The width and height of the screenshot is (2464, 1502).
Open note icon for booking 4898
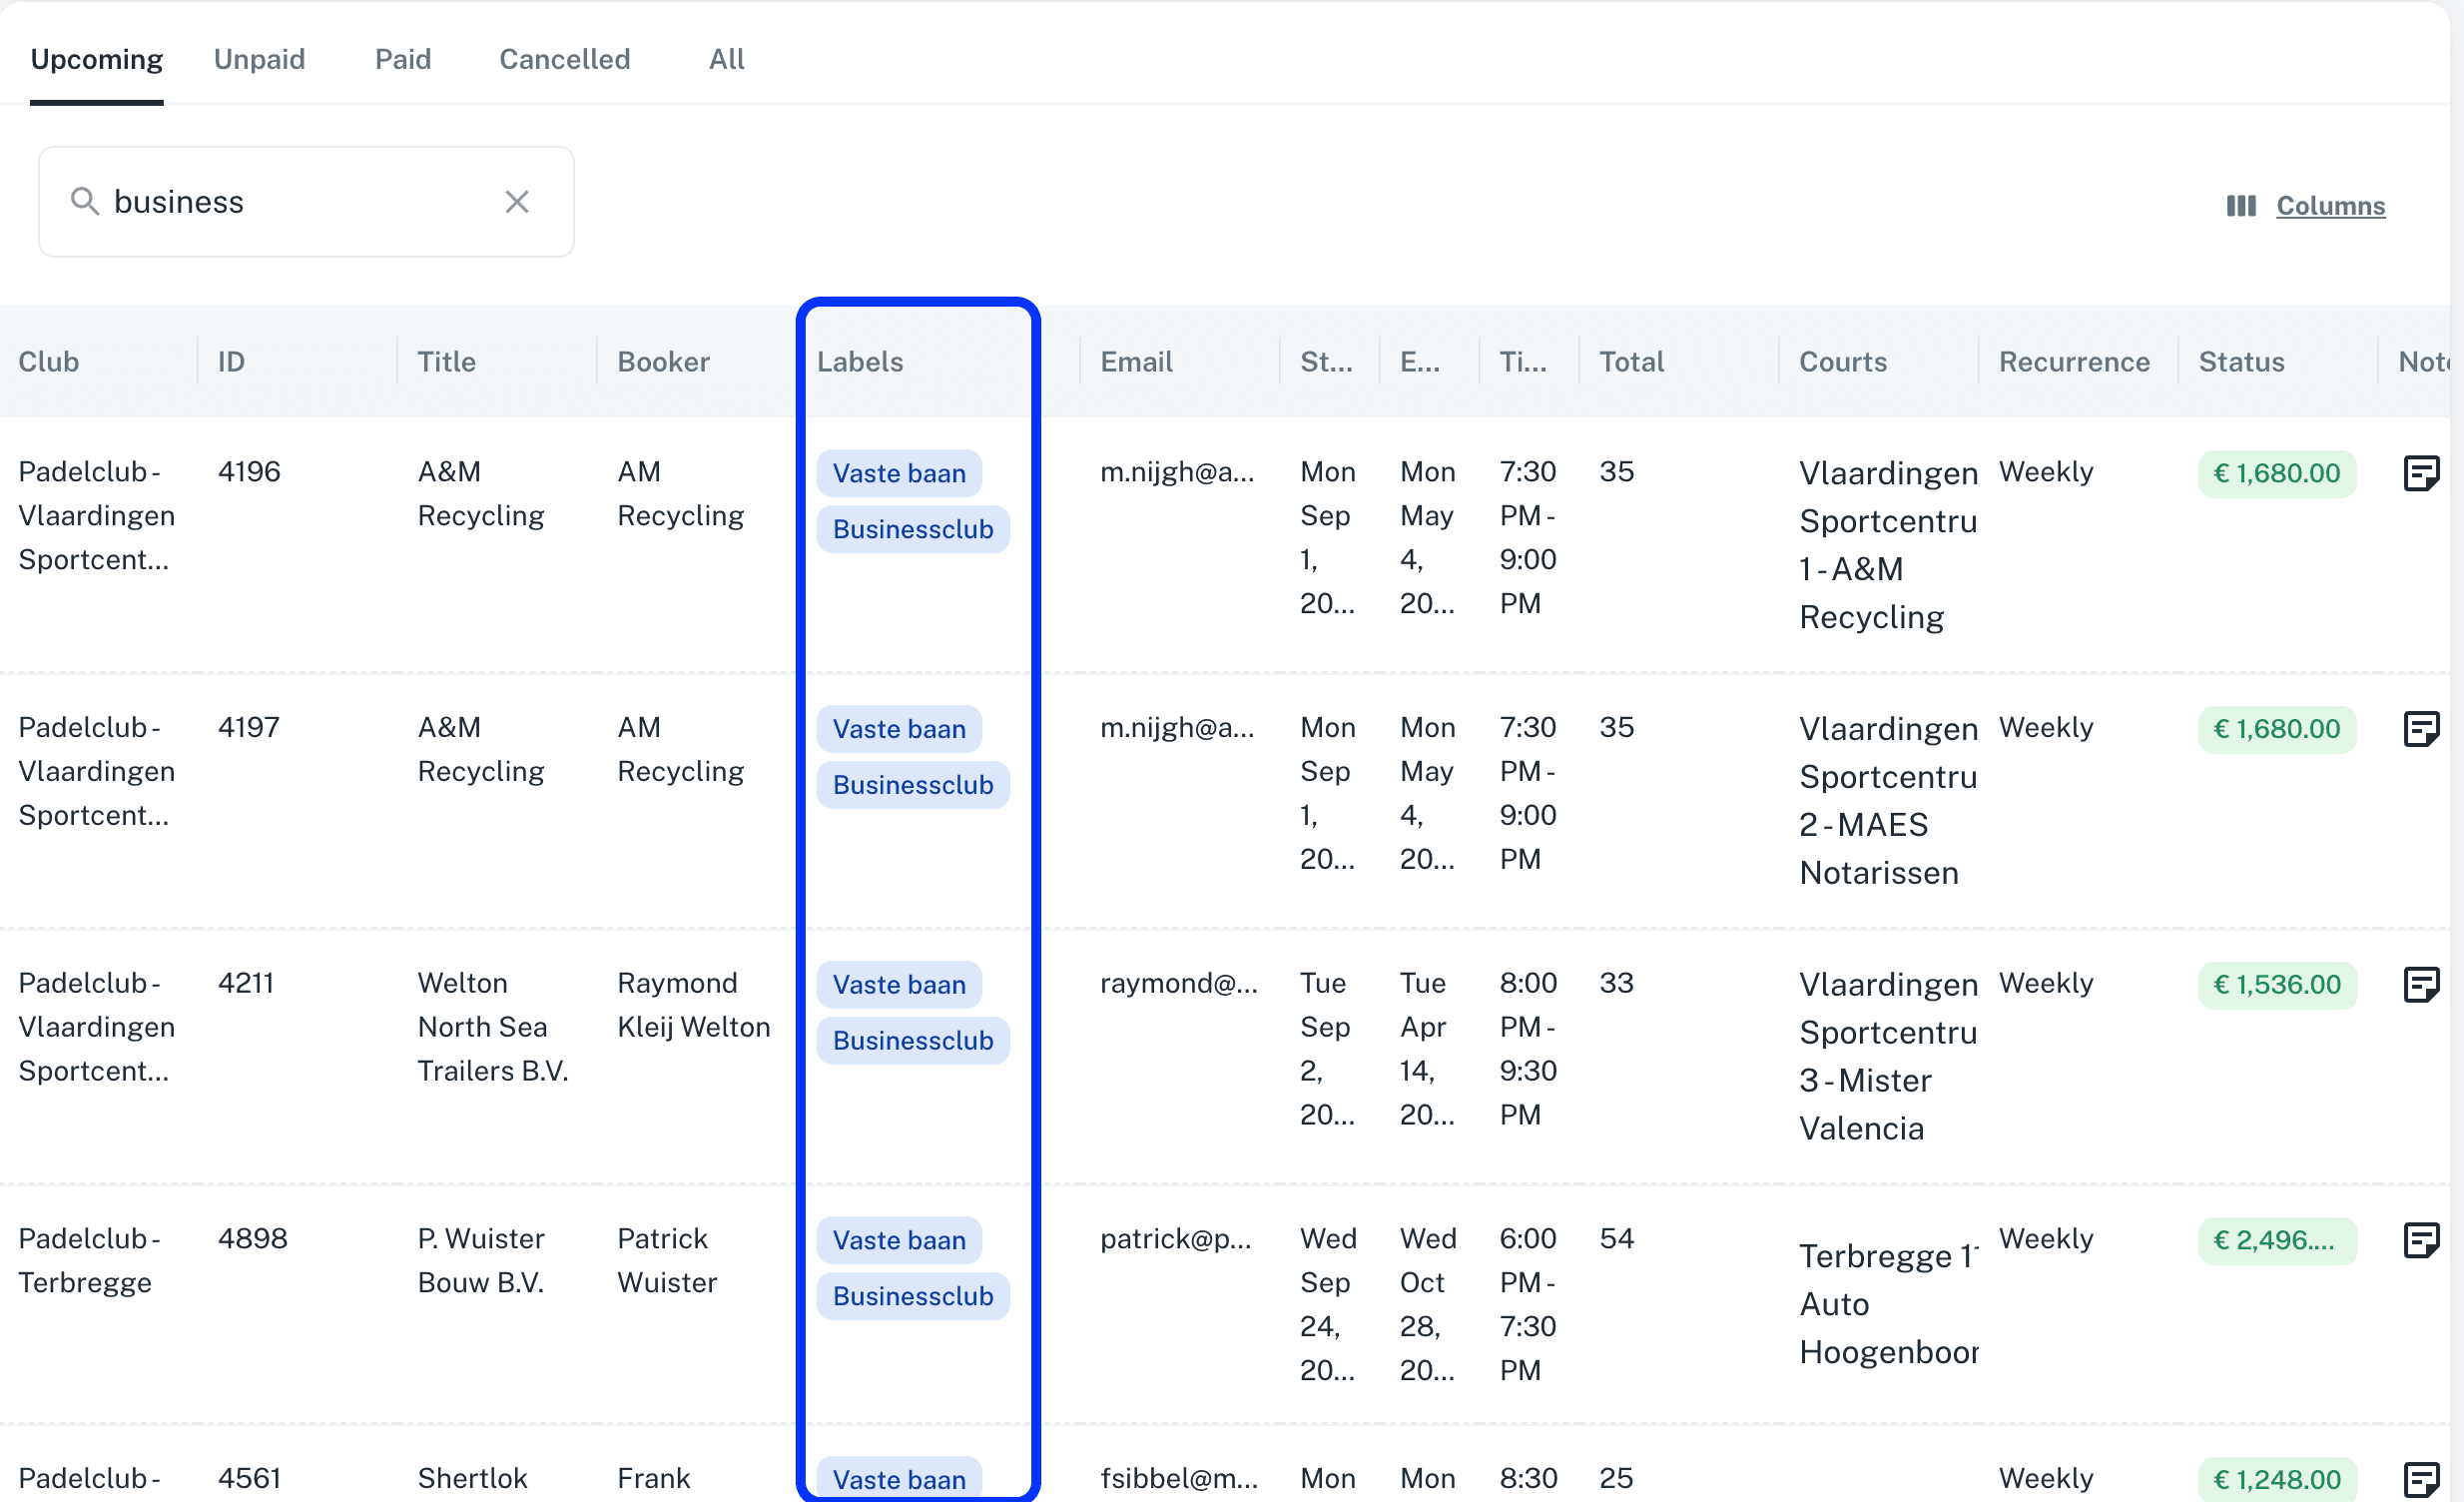pos(2420,1240)
